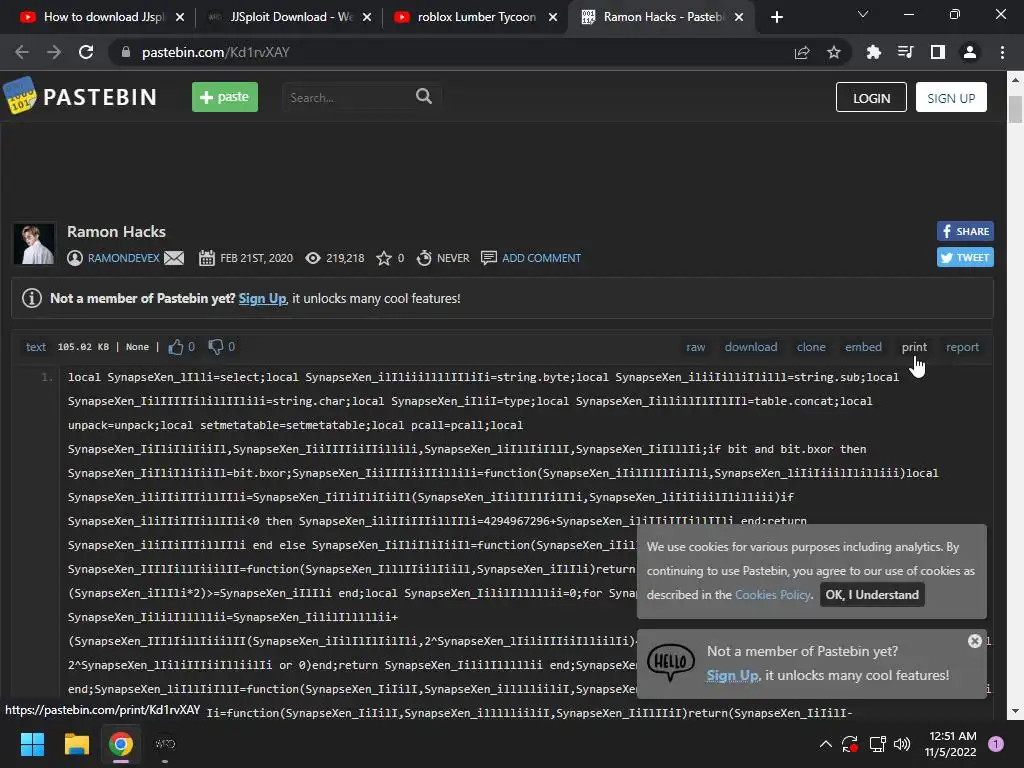The image size is (1024, 768).
Task: Click the paste title Ramon Hacks
Action: point(116,232)
